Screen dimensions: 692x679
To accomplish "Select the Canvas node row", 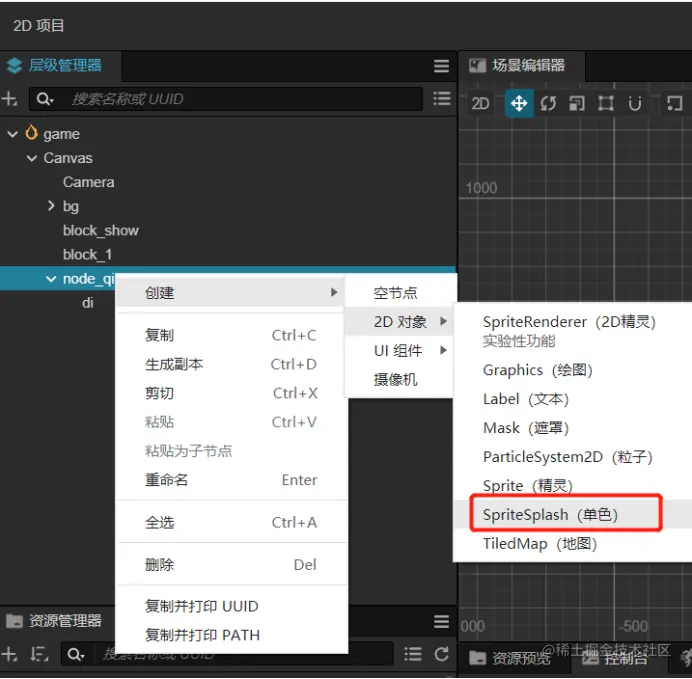I will pos(228,158).
